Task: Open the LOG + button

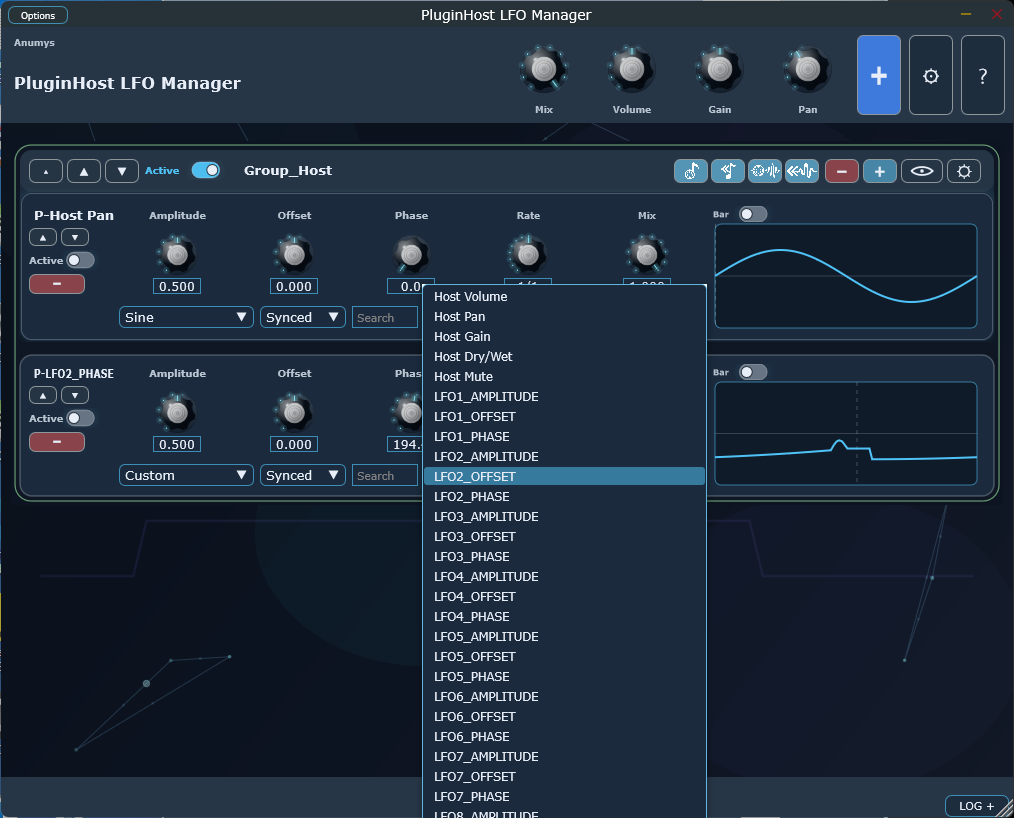Action: [x=976, y=806]
